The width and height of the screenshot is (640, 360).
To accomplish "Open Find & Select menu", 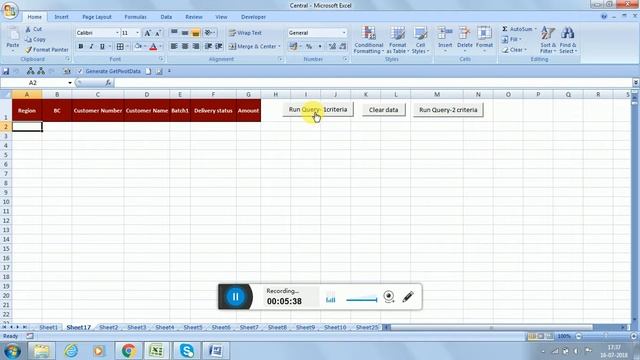I will pyautogui.click(x=568, y=40).
